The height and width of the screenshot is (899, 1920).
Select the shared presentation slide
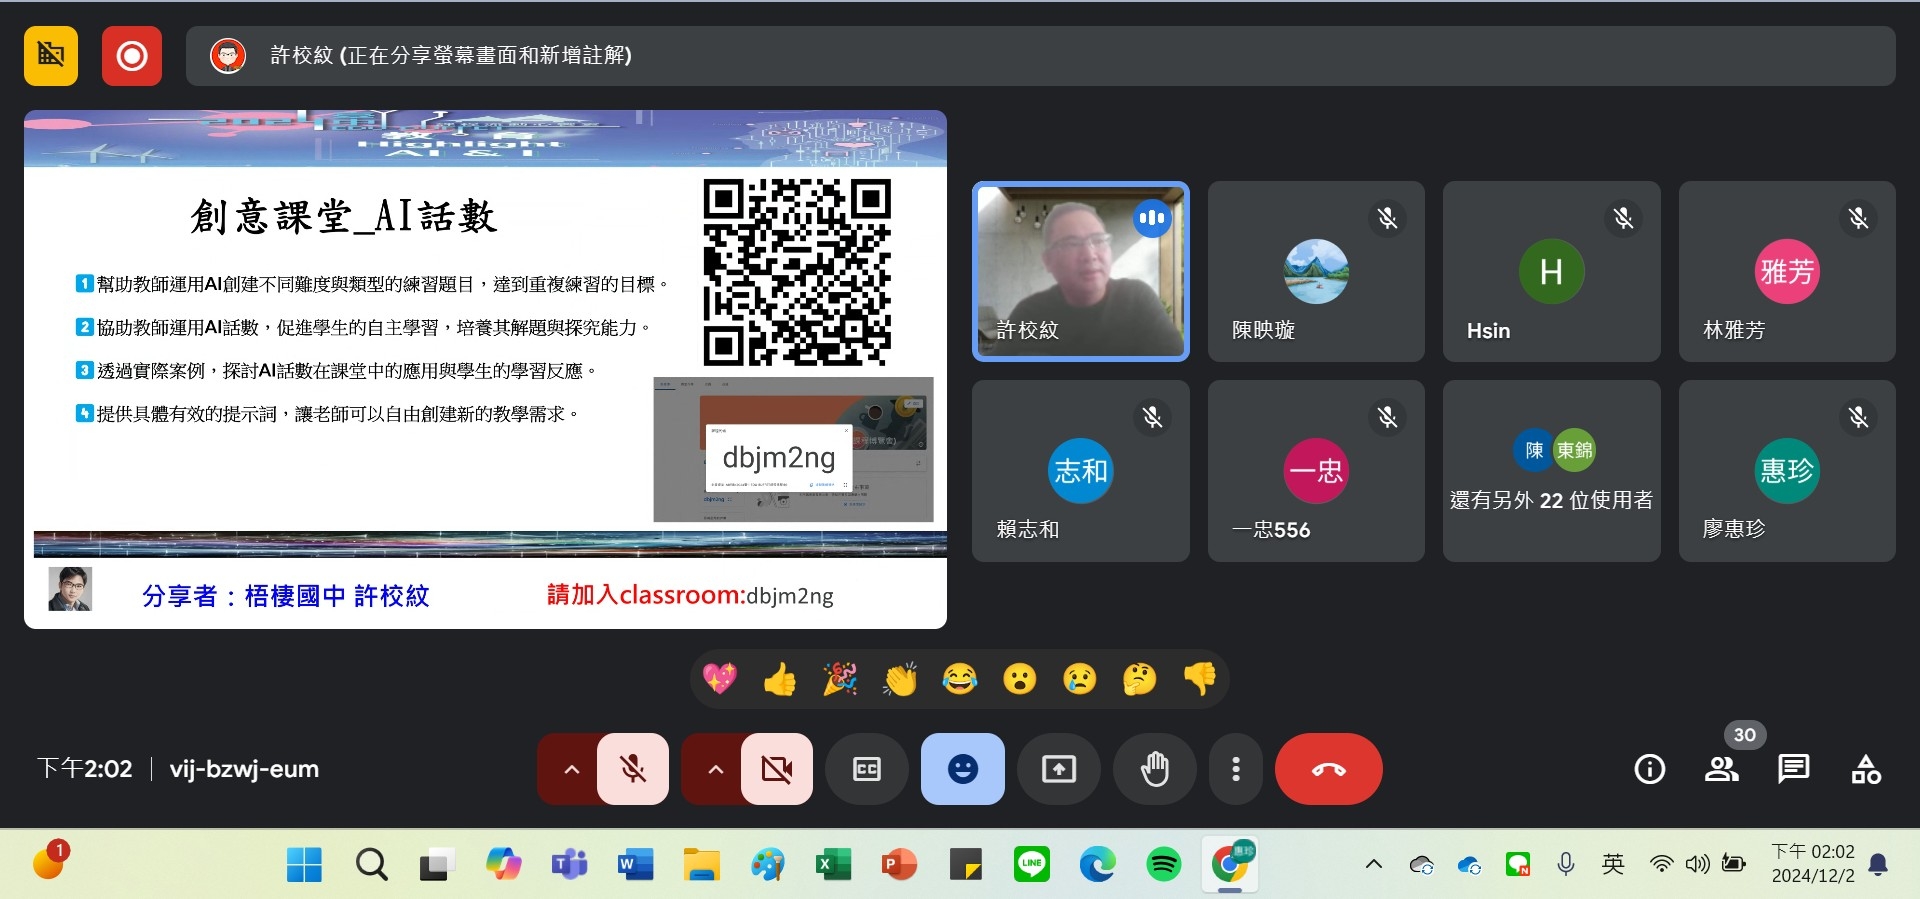(485, 369)
